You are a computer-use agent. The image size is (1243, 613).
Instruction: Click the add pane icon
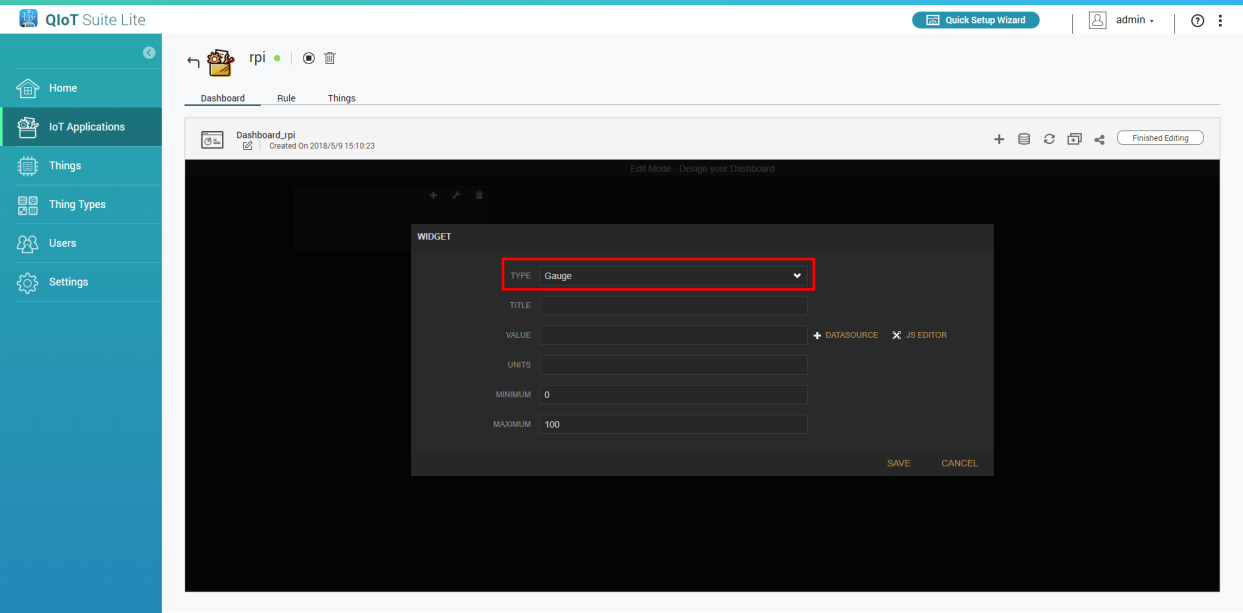click(1074, 139)
